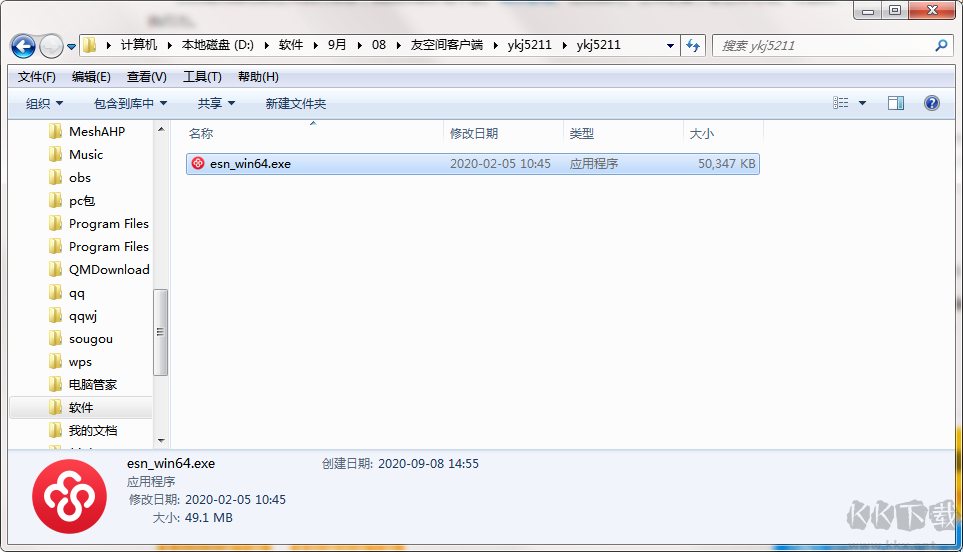
Task: Open the more view options arrow
Action: 862,103
